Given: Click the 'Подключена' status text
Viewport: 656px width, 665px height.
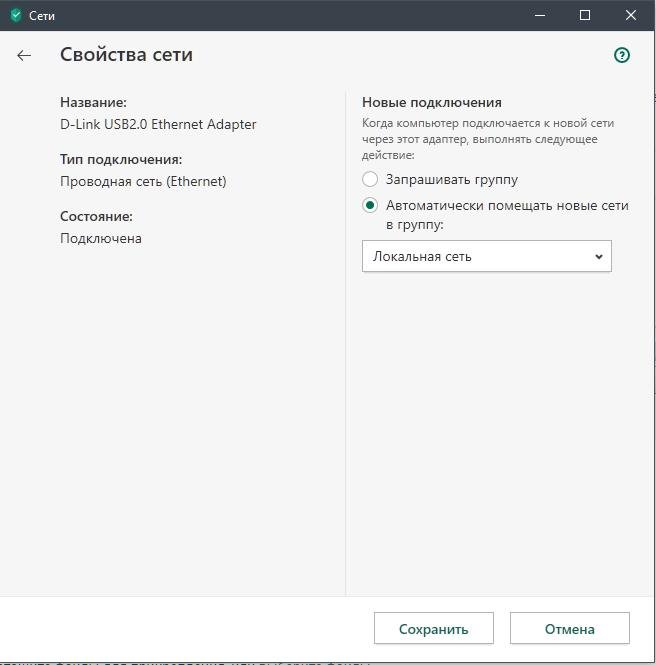Looking at the screenshot, I should click(101, 239).
